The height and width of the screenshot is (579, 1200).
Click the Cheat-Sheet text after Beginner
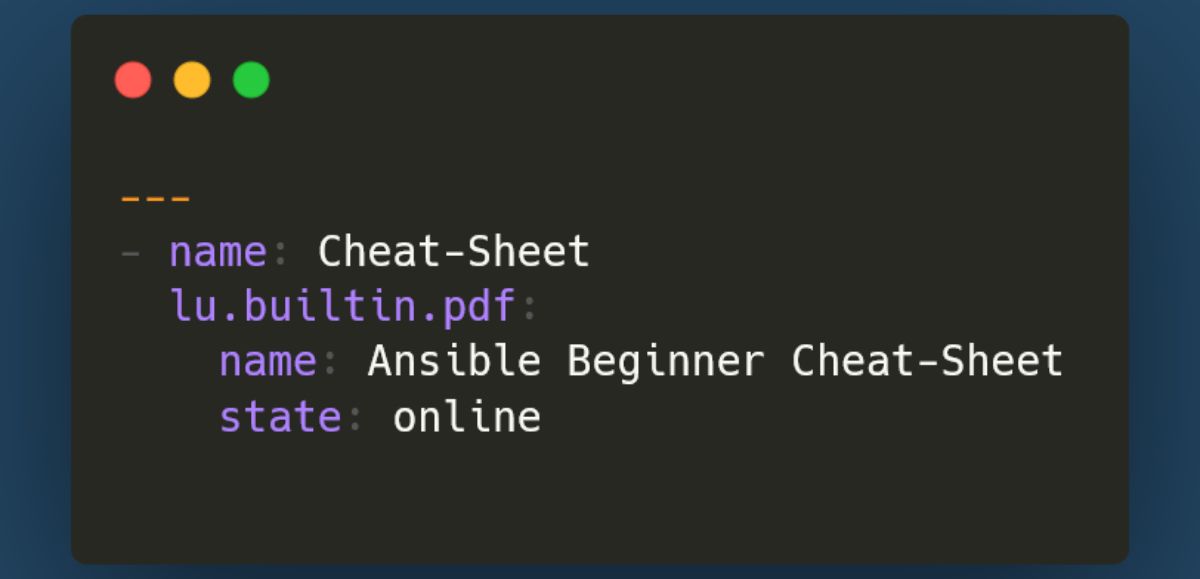[927, 361]
